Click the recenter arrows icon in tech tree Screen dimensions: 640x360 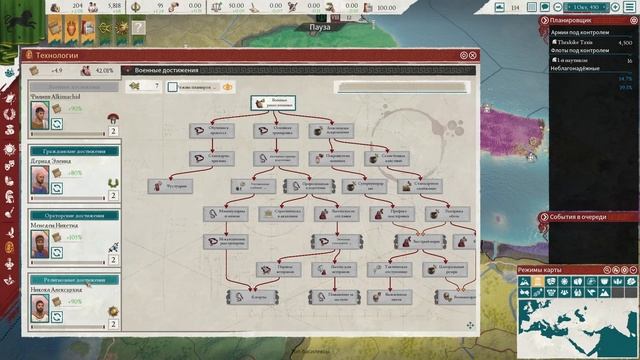point(470,325)
